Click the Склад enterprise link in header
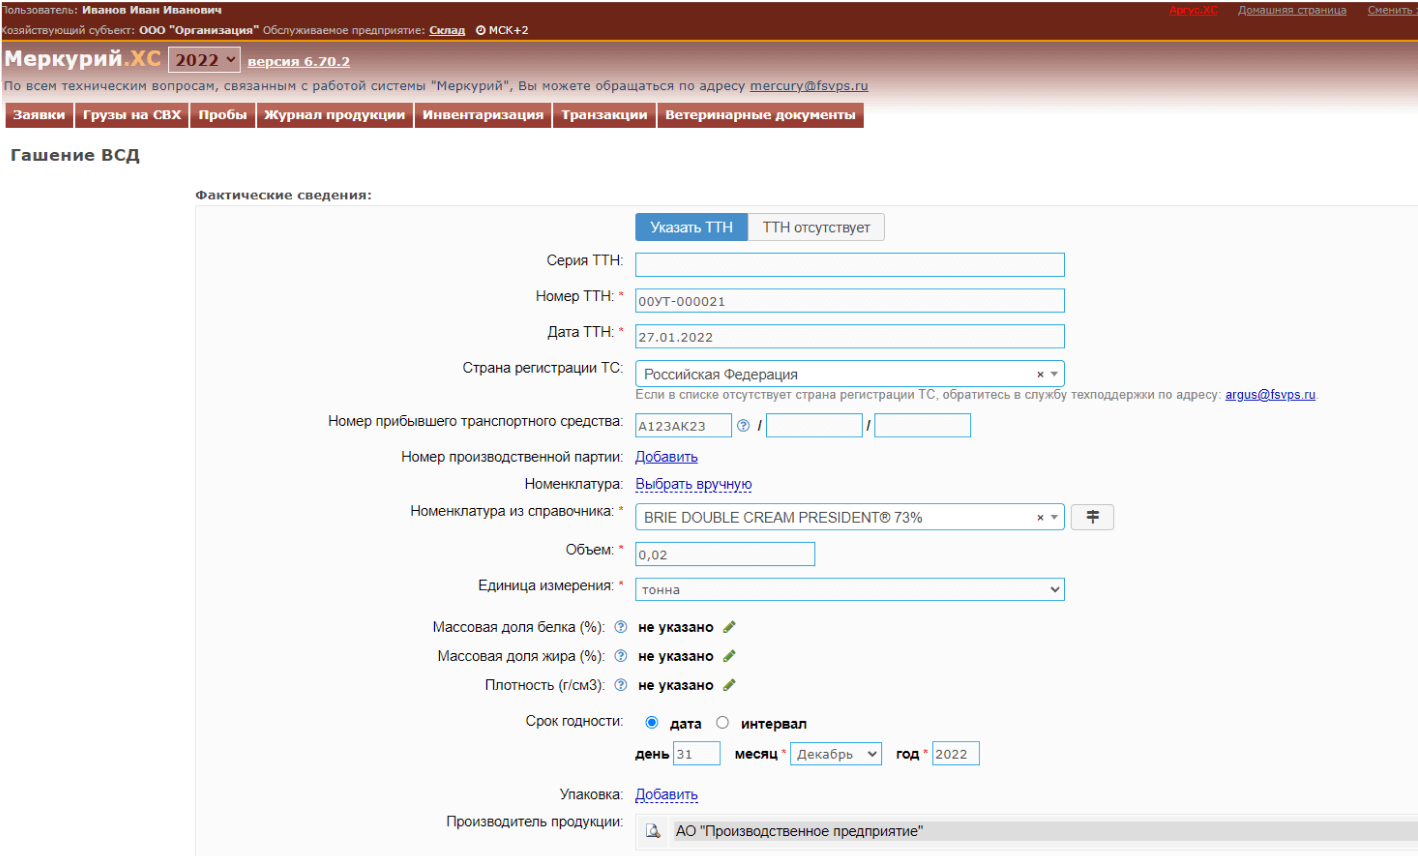1418x856 pixels. (x=447, y=30)
